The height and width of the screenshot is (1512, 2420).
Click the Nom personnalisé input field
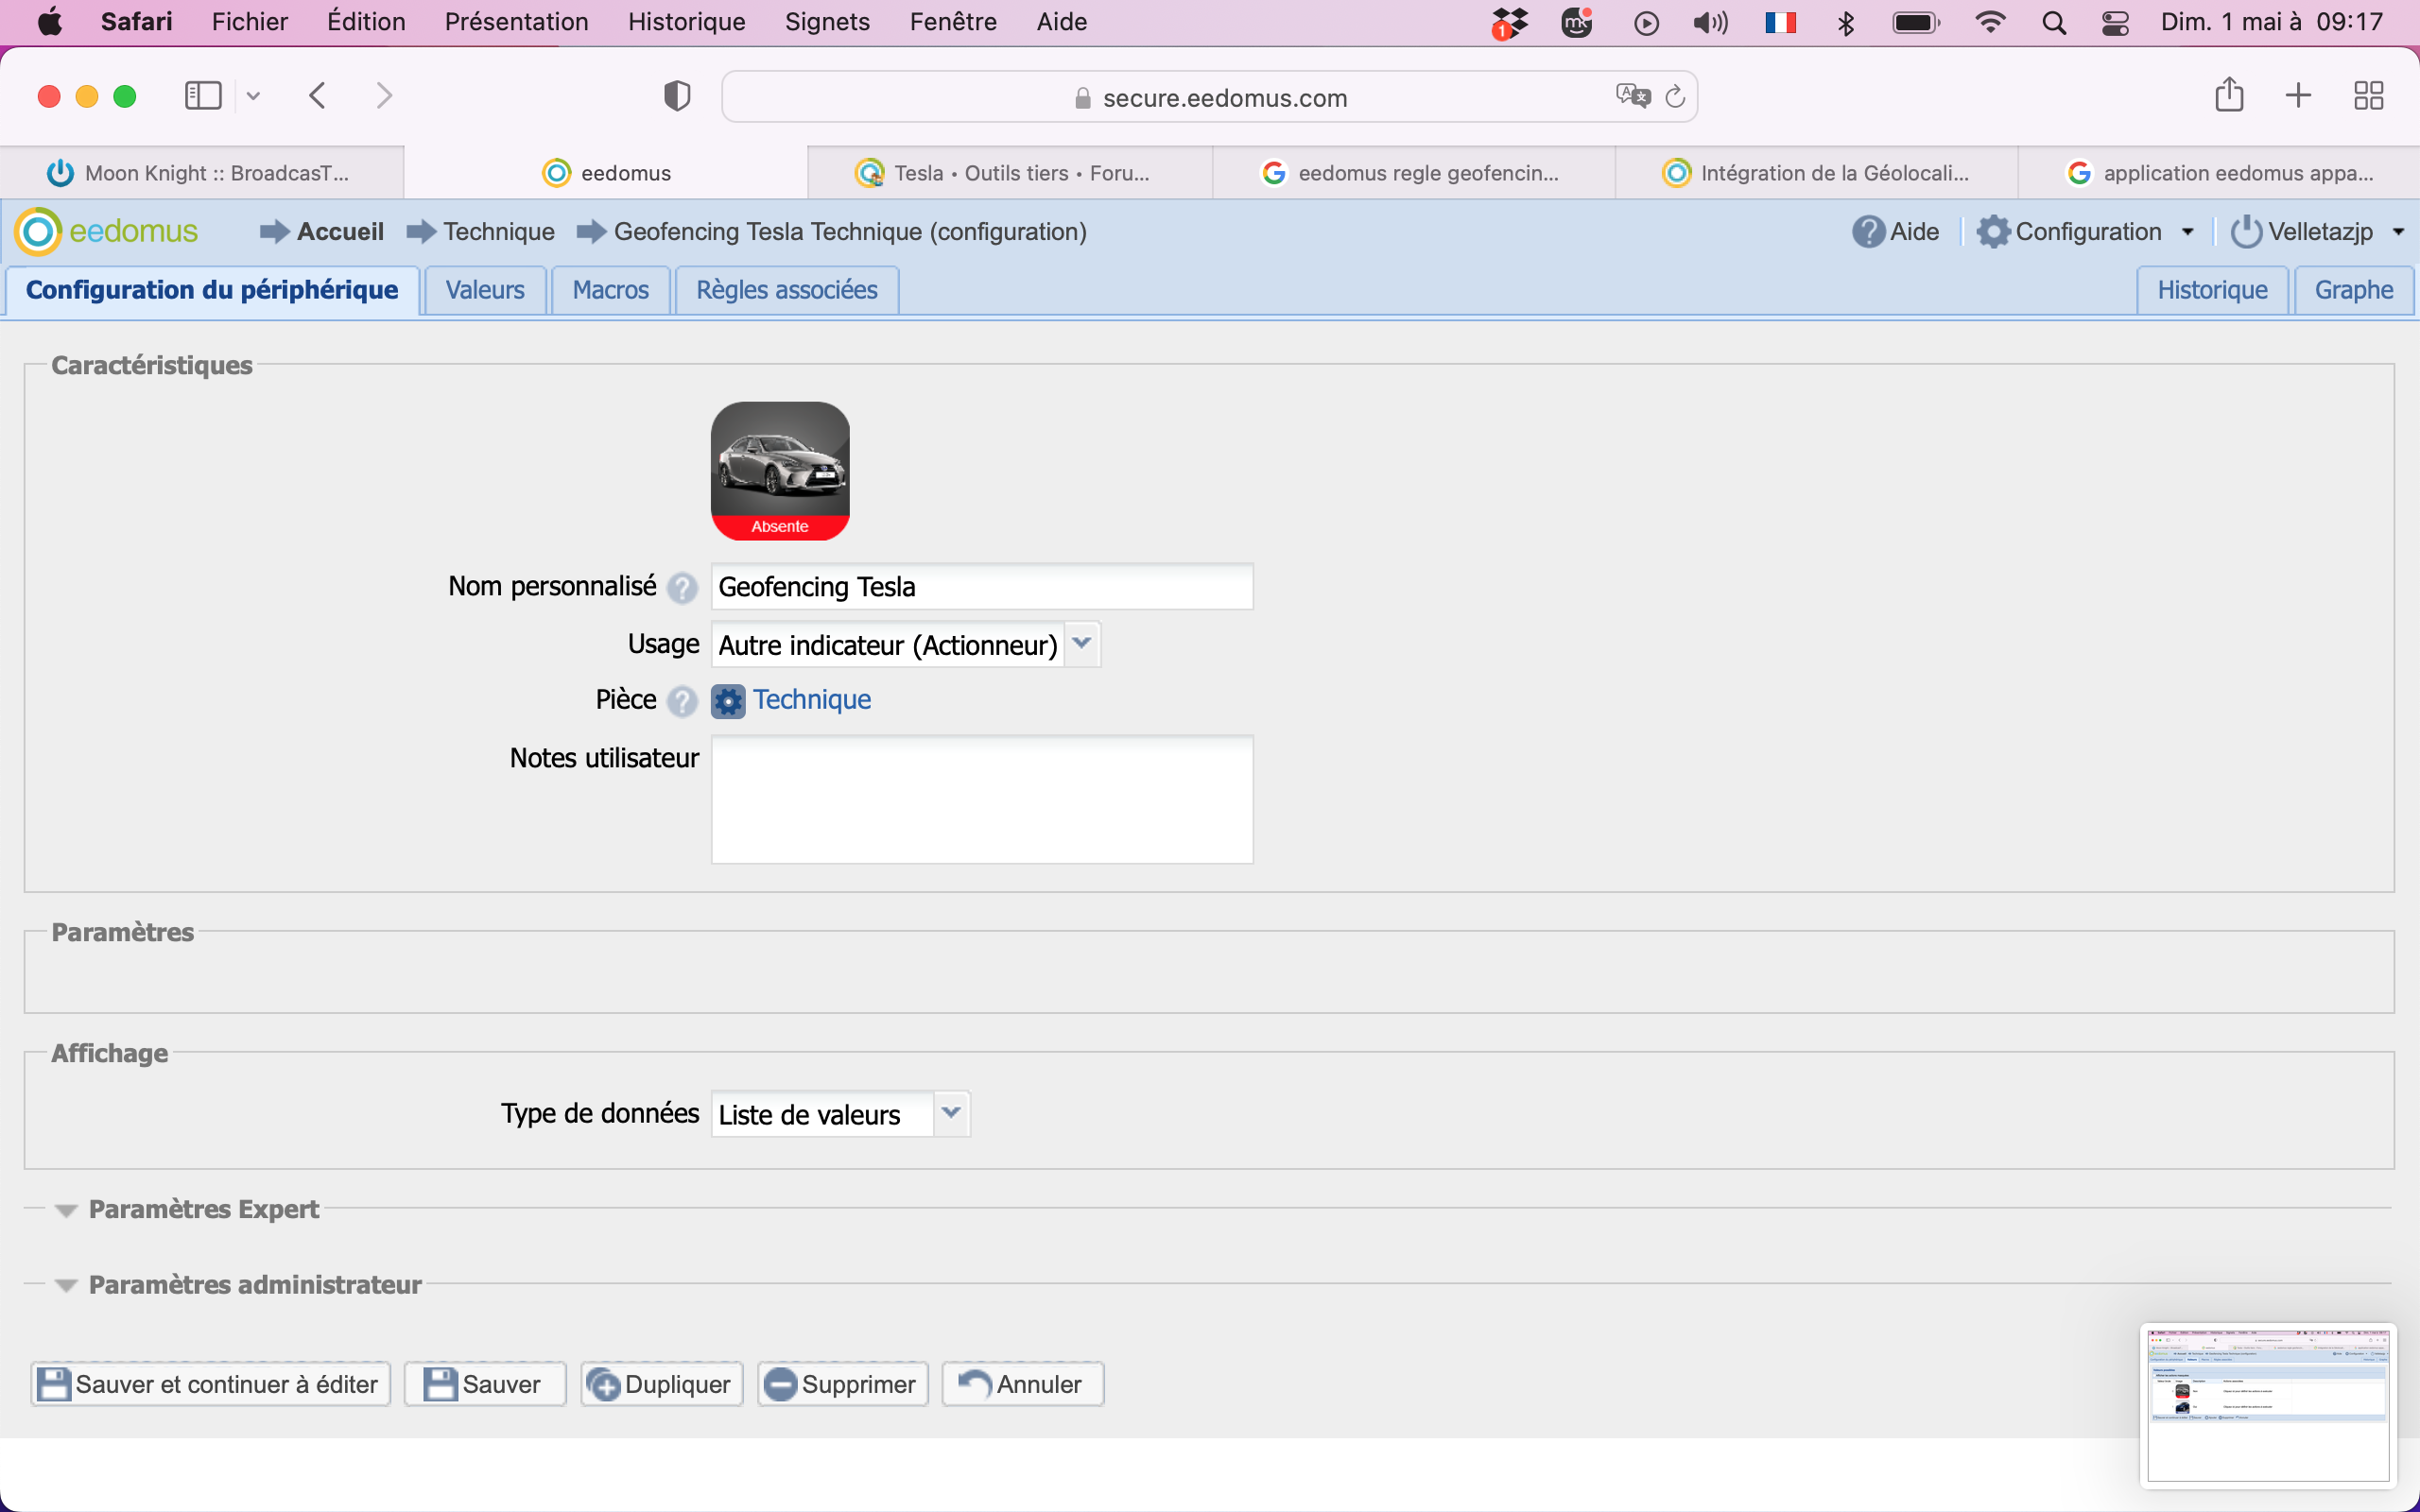982,587
